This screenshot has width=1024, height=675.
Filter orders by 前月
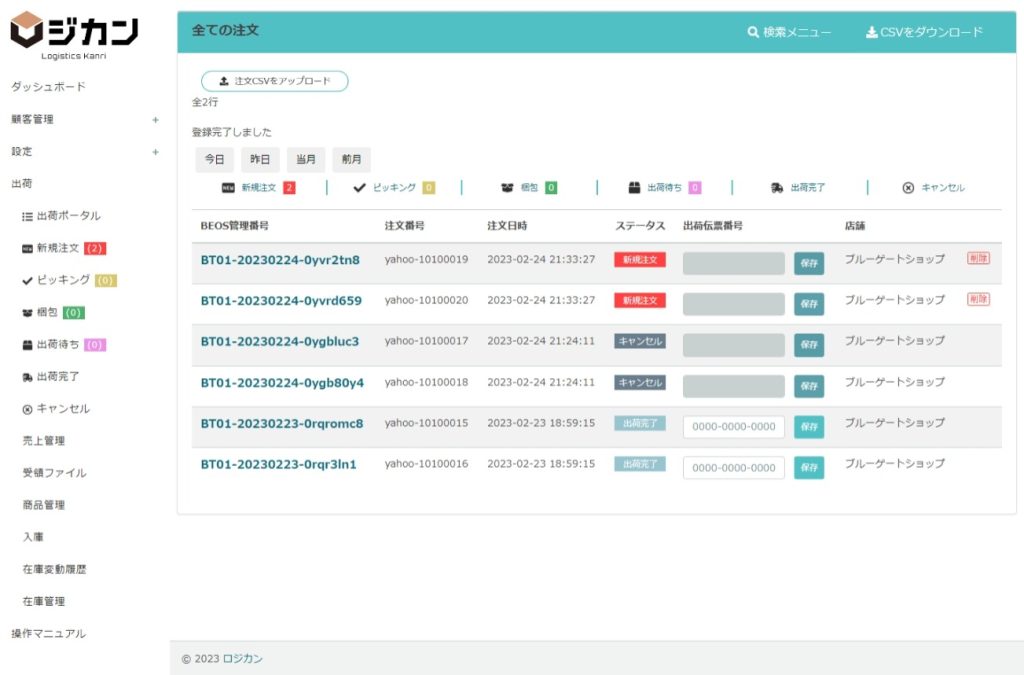[x=351, y=160]
